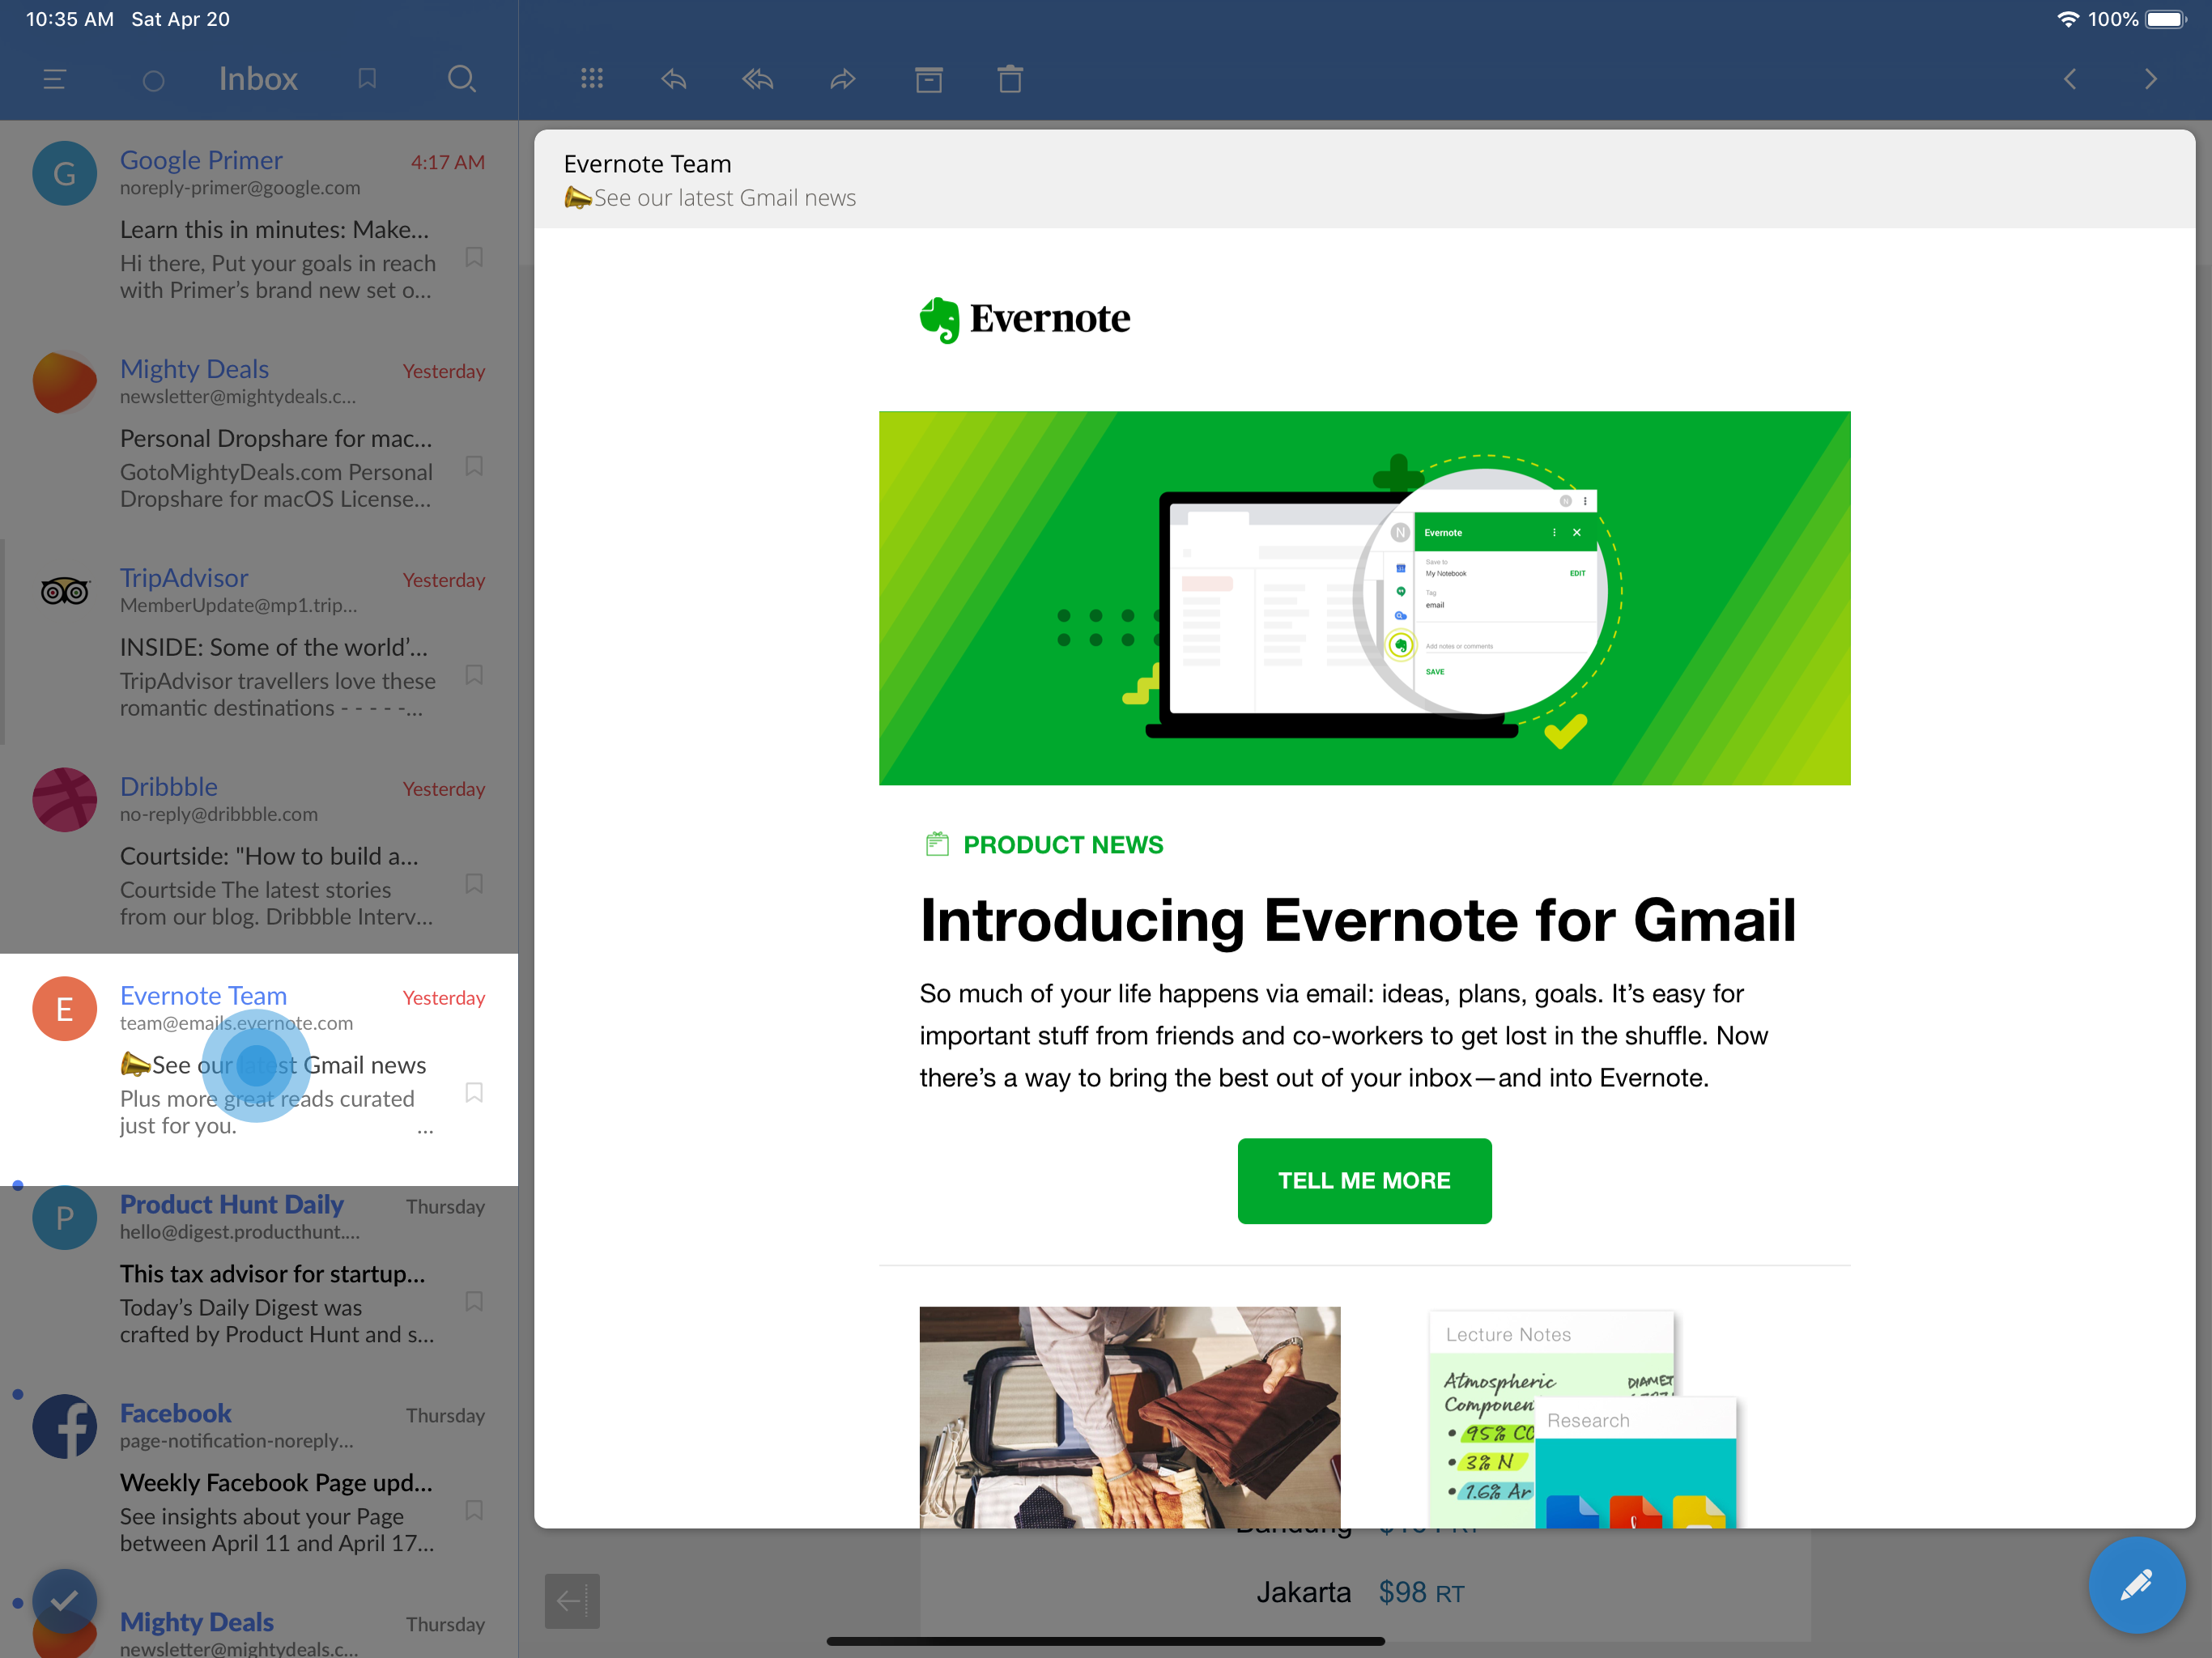Screen dimensions: 2212x1658
Task: Toggle the circle unread filter in header
Action: click(153, 81)
